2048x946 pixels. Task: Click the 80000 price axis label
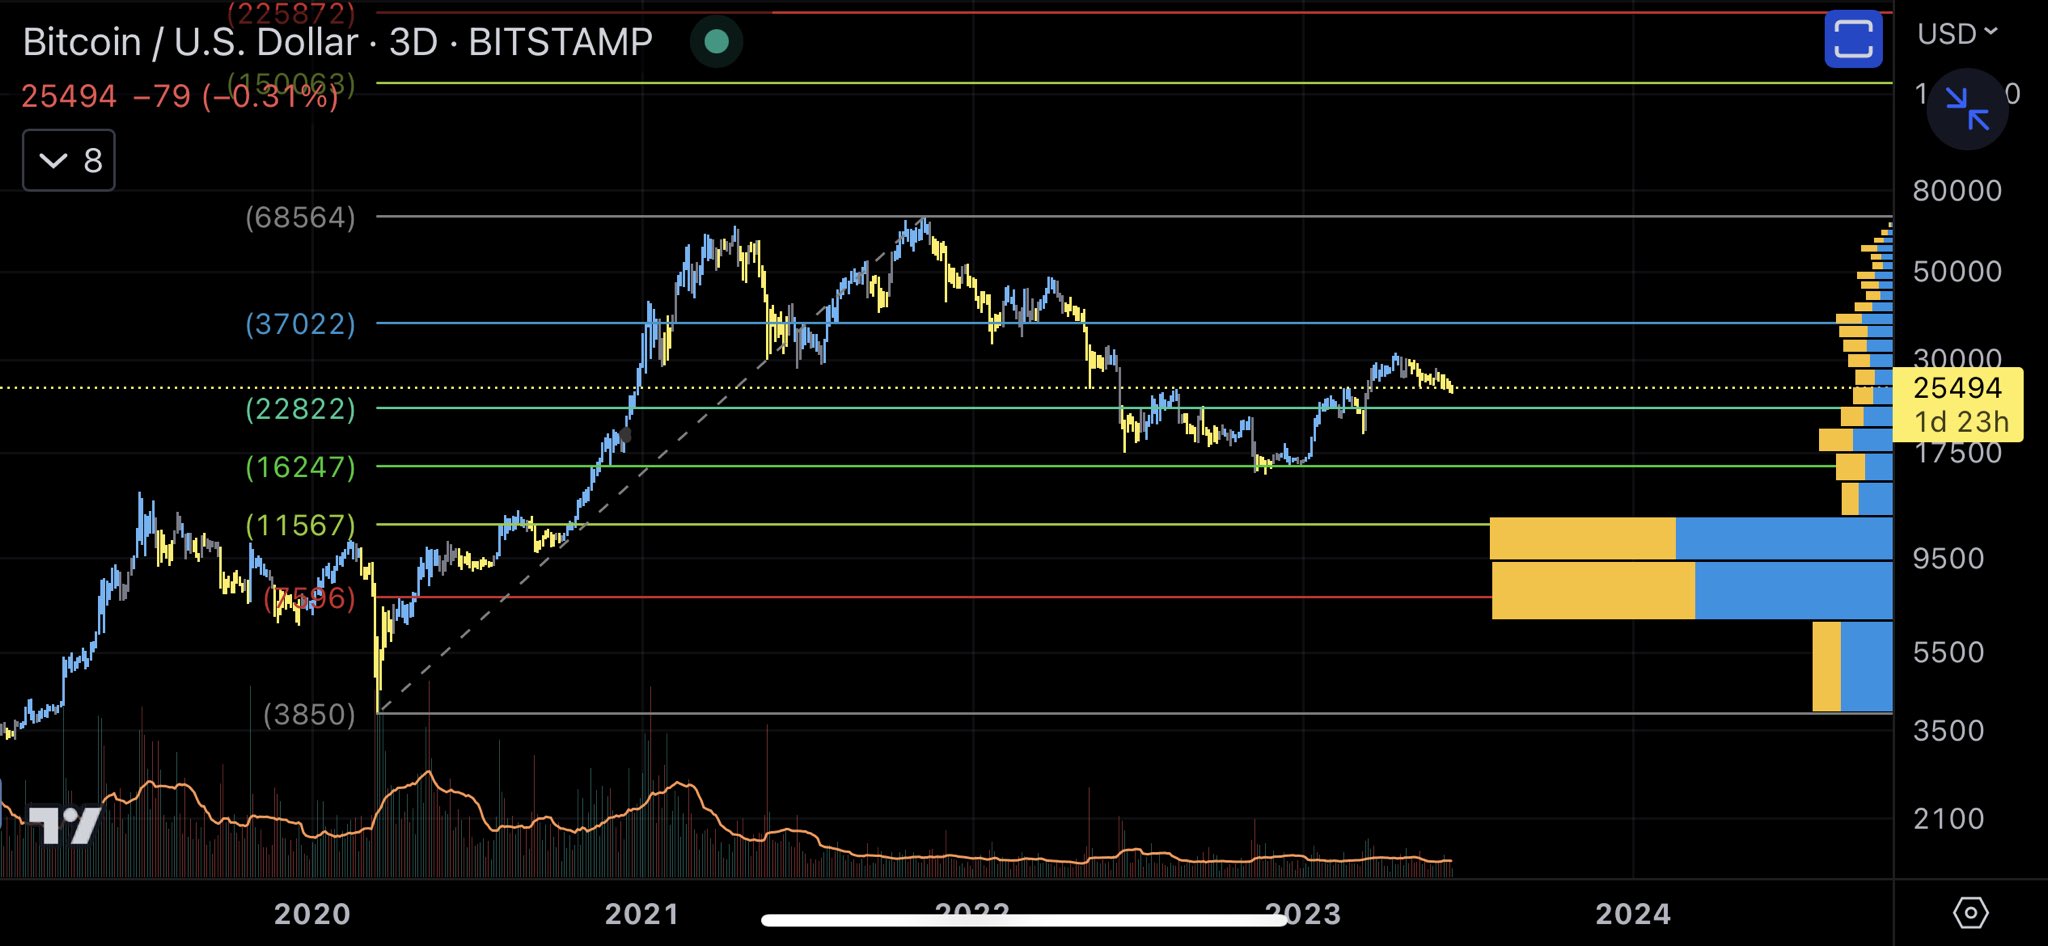[1957, 190]
